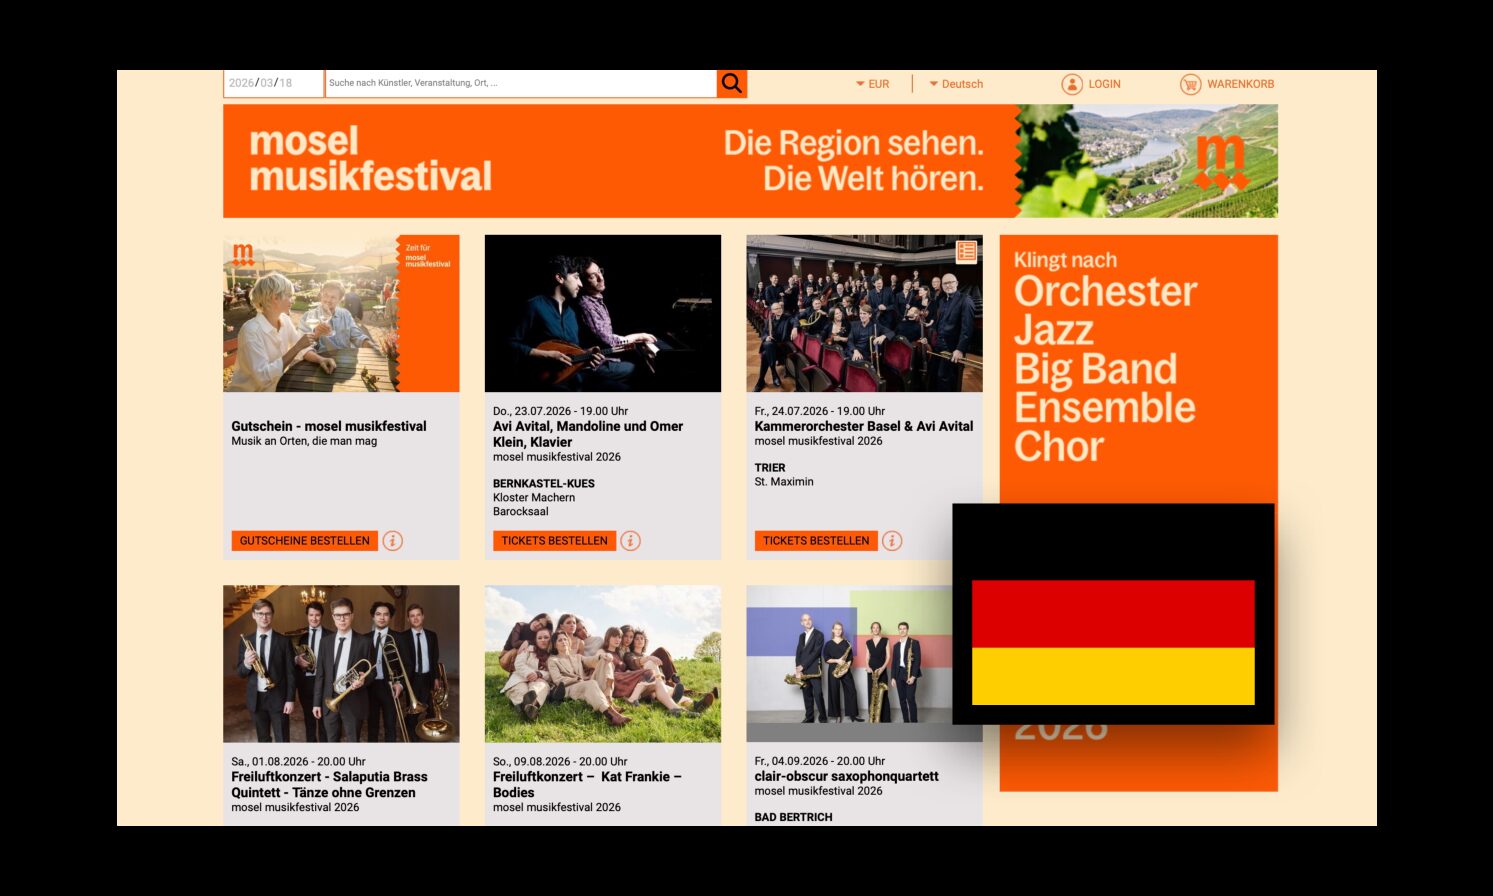
Task: Select the Kat Frankie band photo thumbnail
Action: pyautogui.click(x=603, y=664)
